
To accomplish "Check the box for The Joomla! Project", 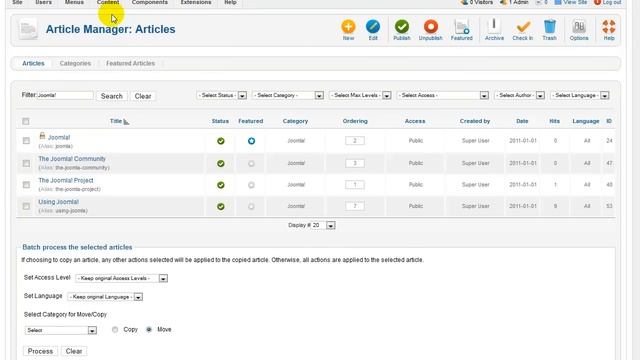I will (26, 185).
